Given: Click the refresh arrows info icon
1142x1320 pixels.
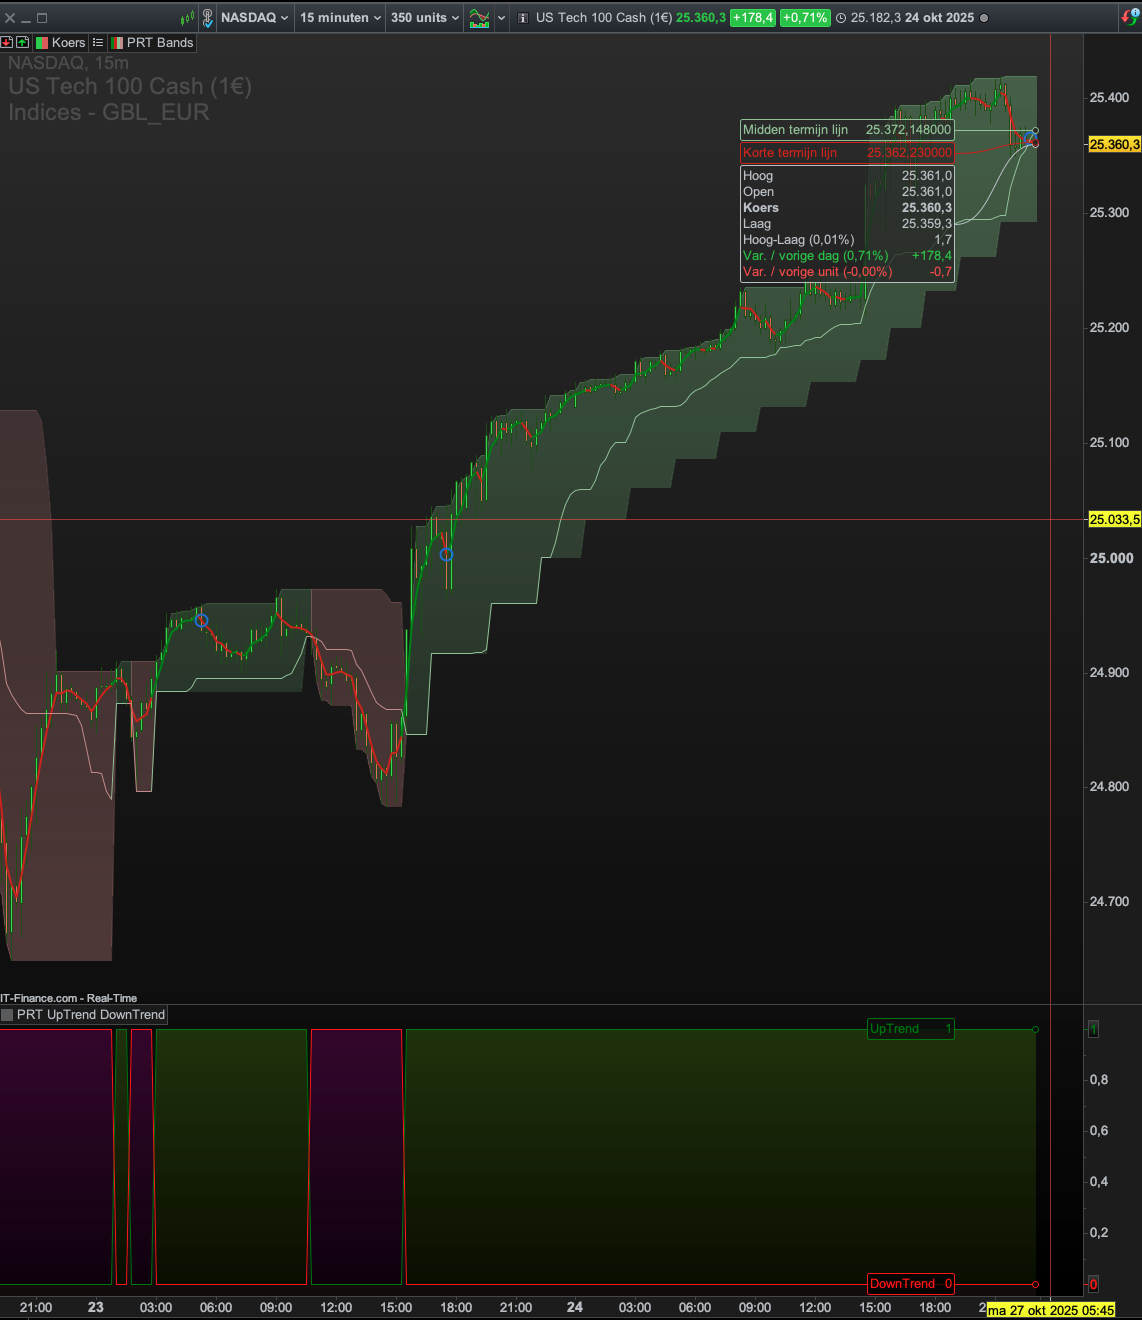Looking at the screenshot, I should (1130, 18).
